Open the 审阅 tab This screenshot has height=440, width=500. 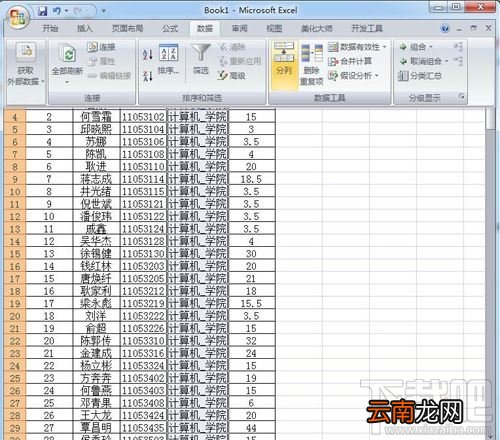tap(239, 29)
